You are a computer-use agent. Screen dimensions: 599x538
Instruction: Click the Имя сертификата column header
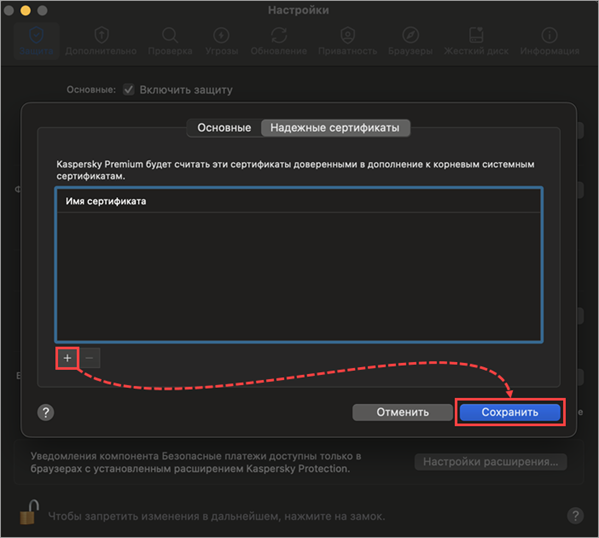click(x=299, y=201)
